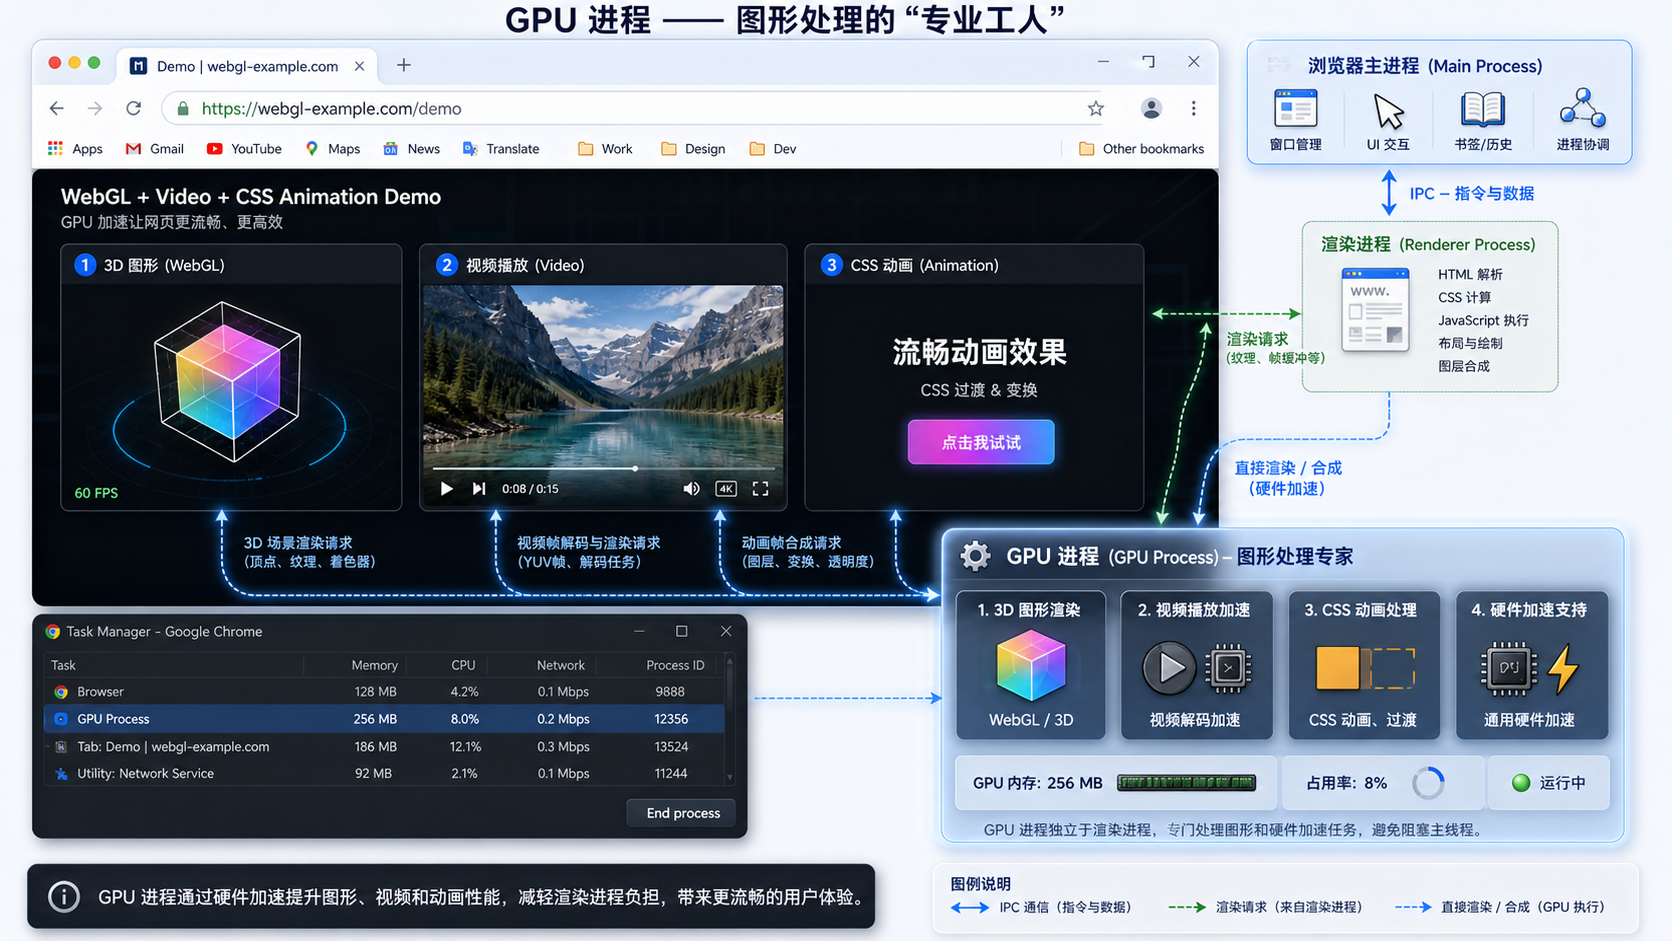The image size is (1672, 941).
Task: Go back with the browser back arrow
Action: click(x=57, y=108)
